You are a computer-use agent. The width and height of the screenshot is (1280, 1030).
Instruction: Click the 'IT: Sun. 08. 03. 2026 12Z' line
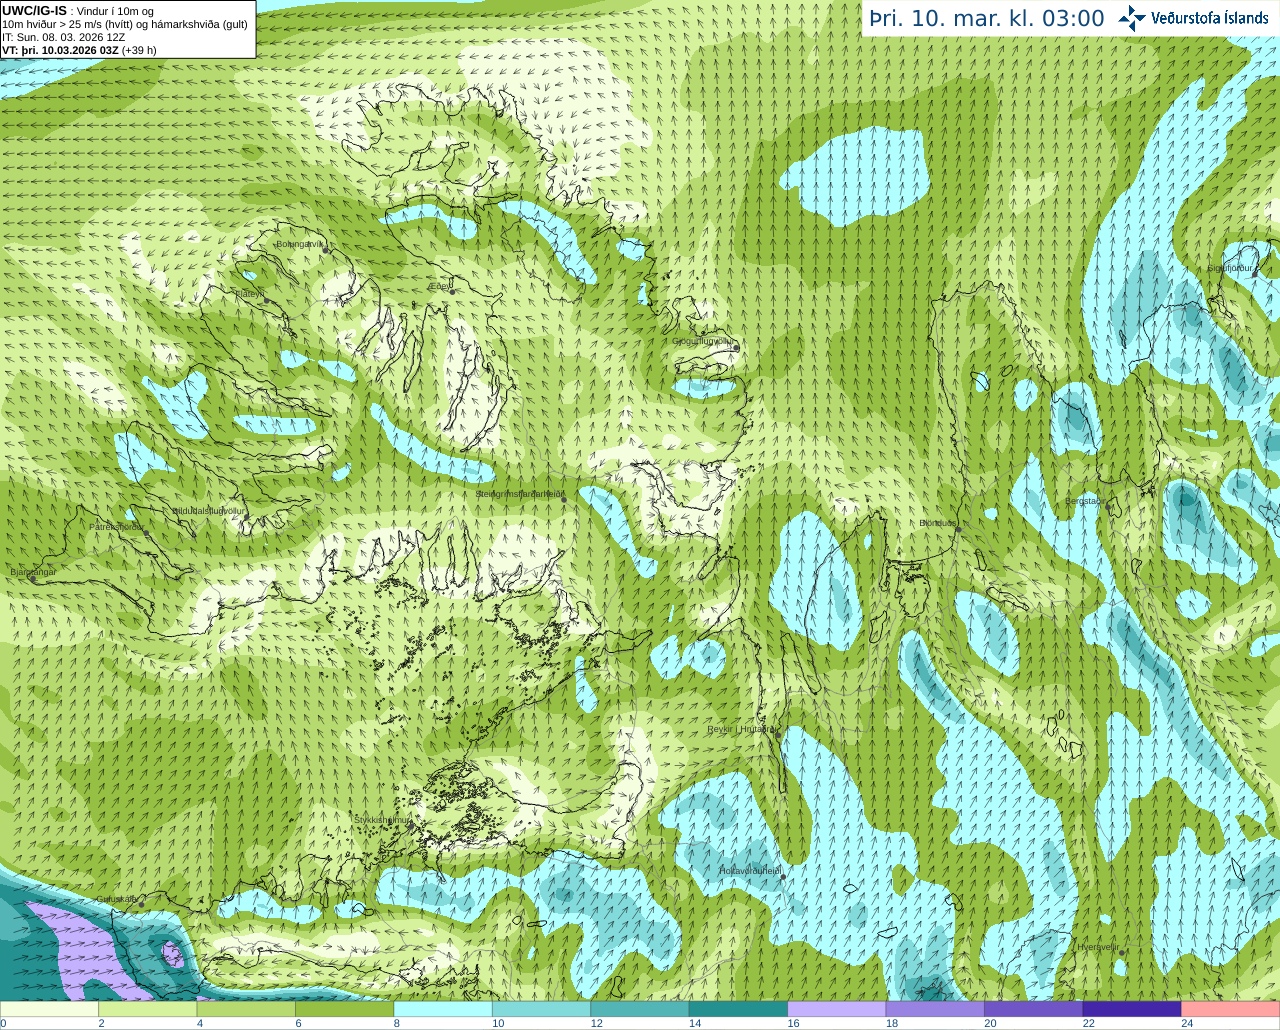coord(64,37)
